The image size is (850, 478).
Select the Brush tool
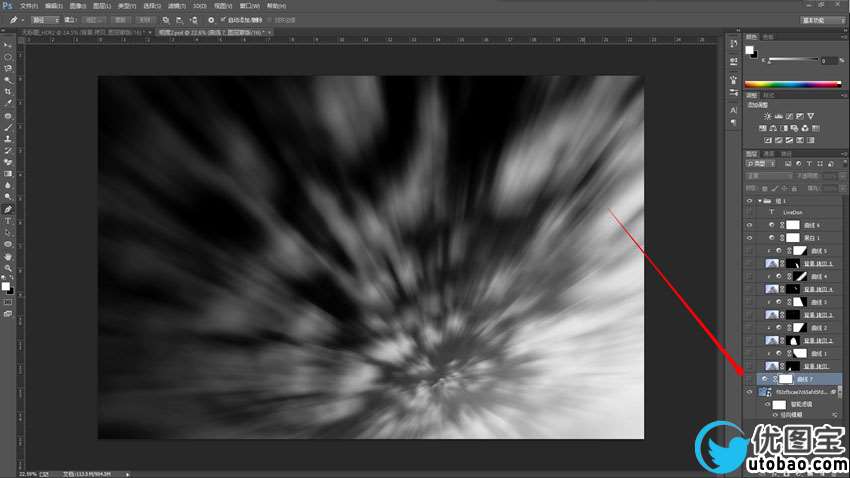8,127
